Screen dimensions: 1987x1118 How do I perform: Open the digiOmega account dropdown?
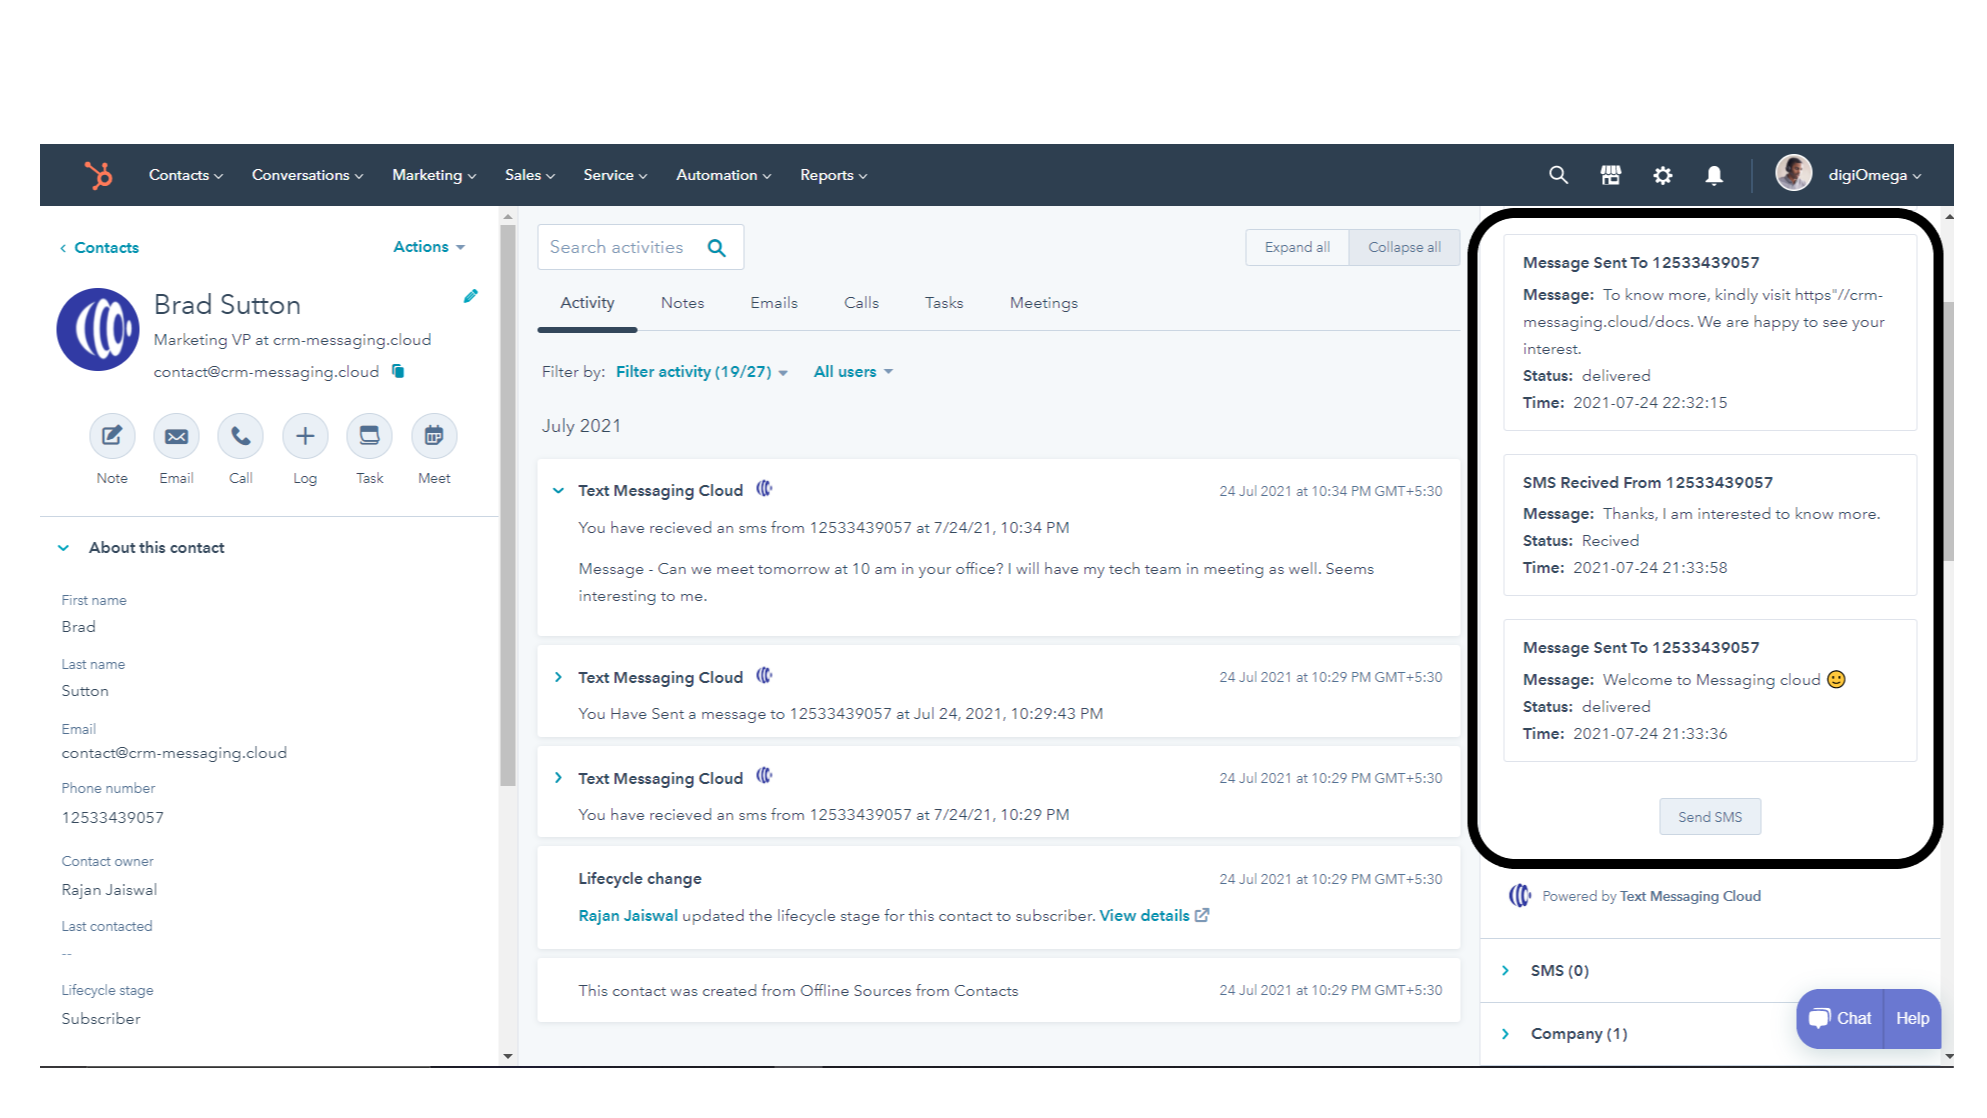tap(1874, 175)
